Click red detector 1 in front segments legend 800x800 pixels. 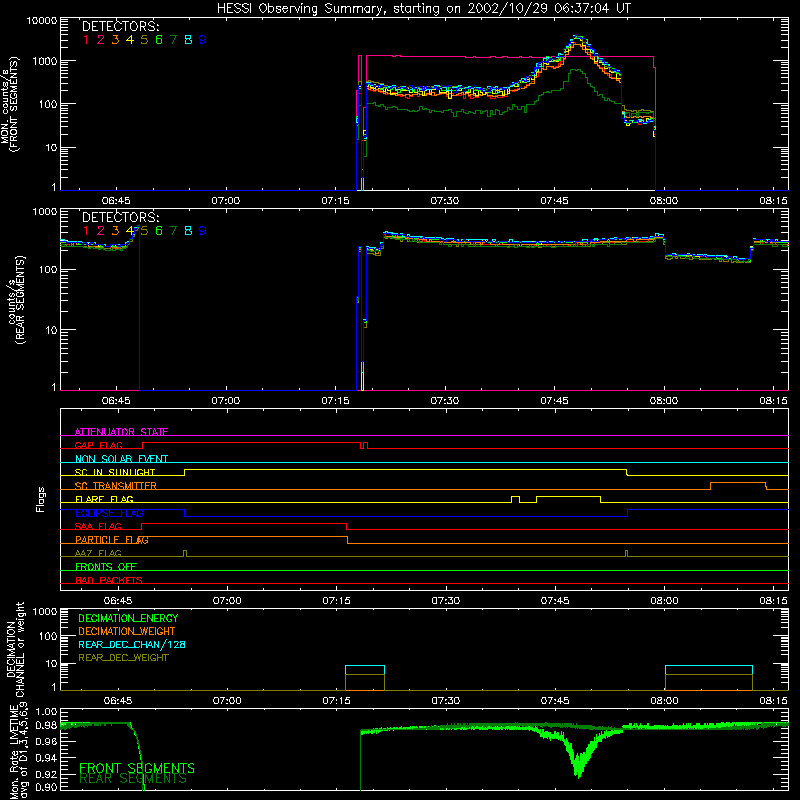(86, 40)
